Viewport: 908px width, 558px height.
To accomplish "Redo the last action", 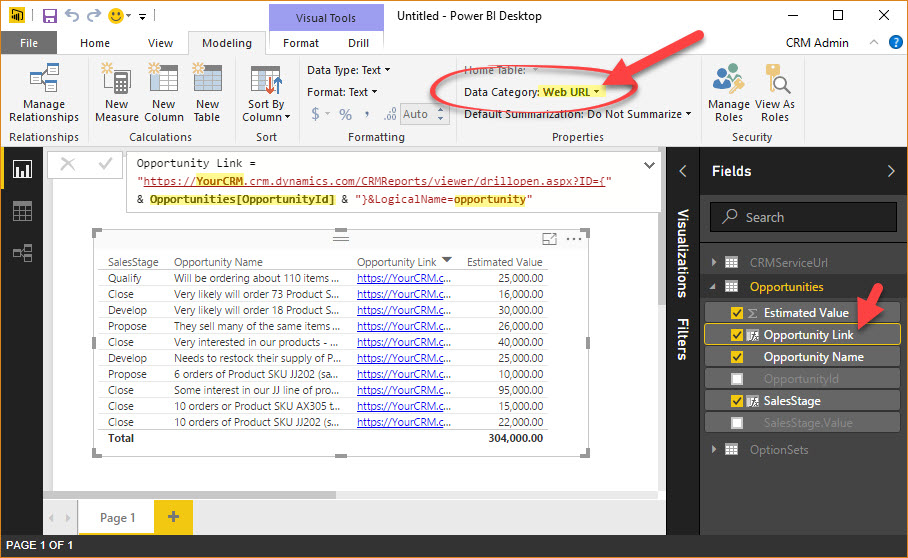I will [x=93, y=16].
